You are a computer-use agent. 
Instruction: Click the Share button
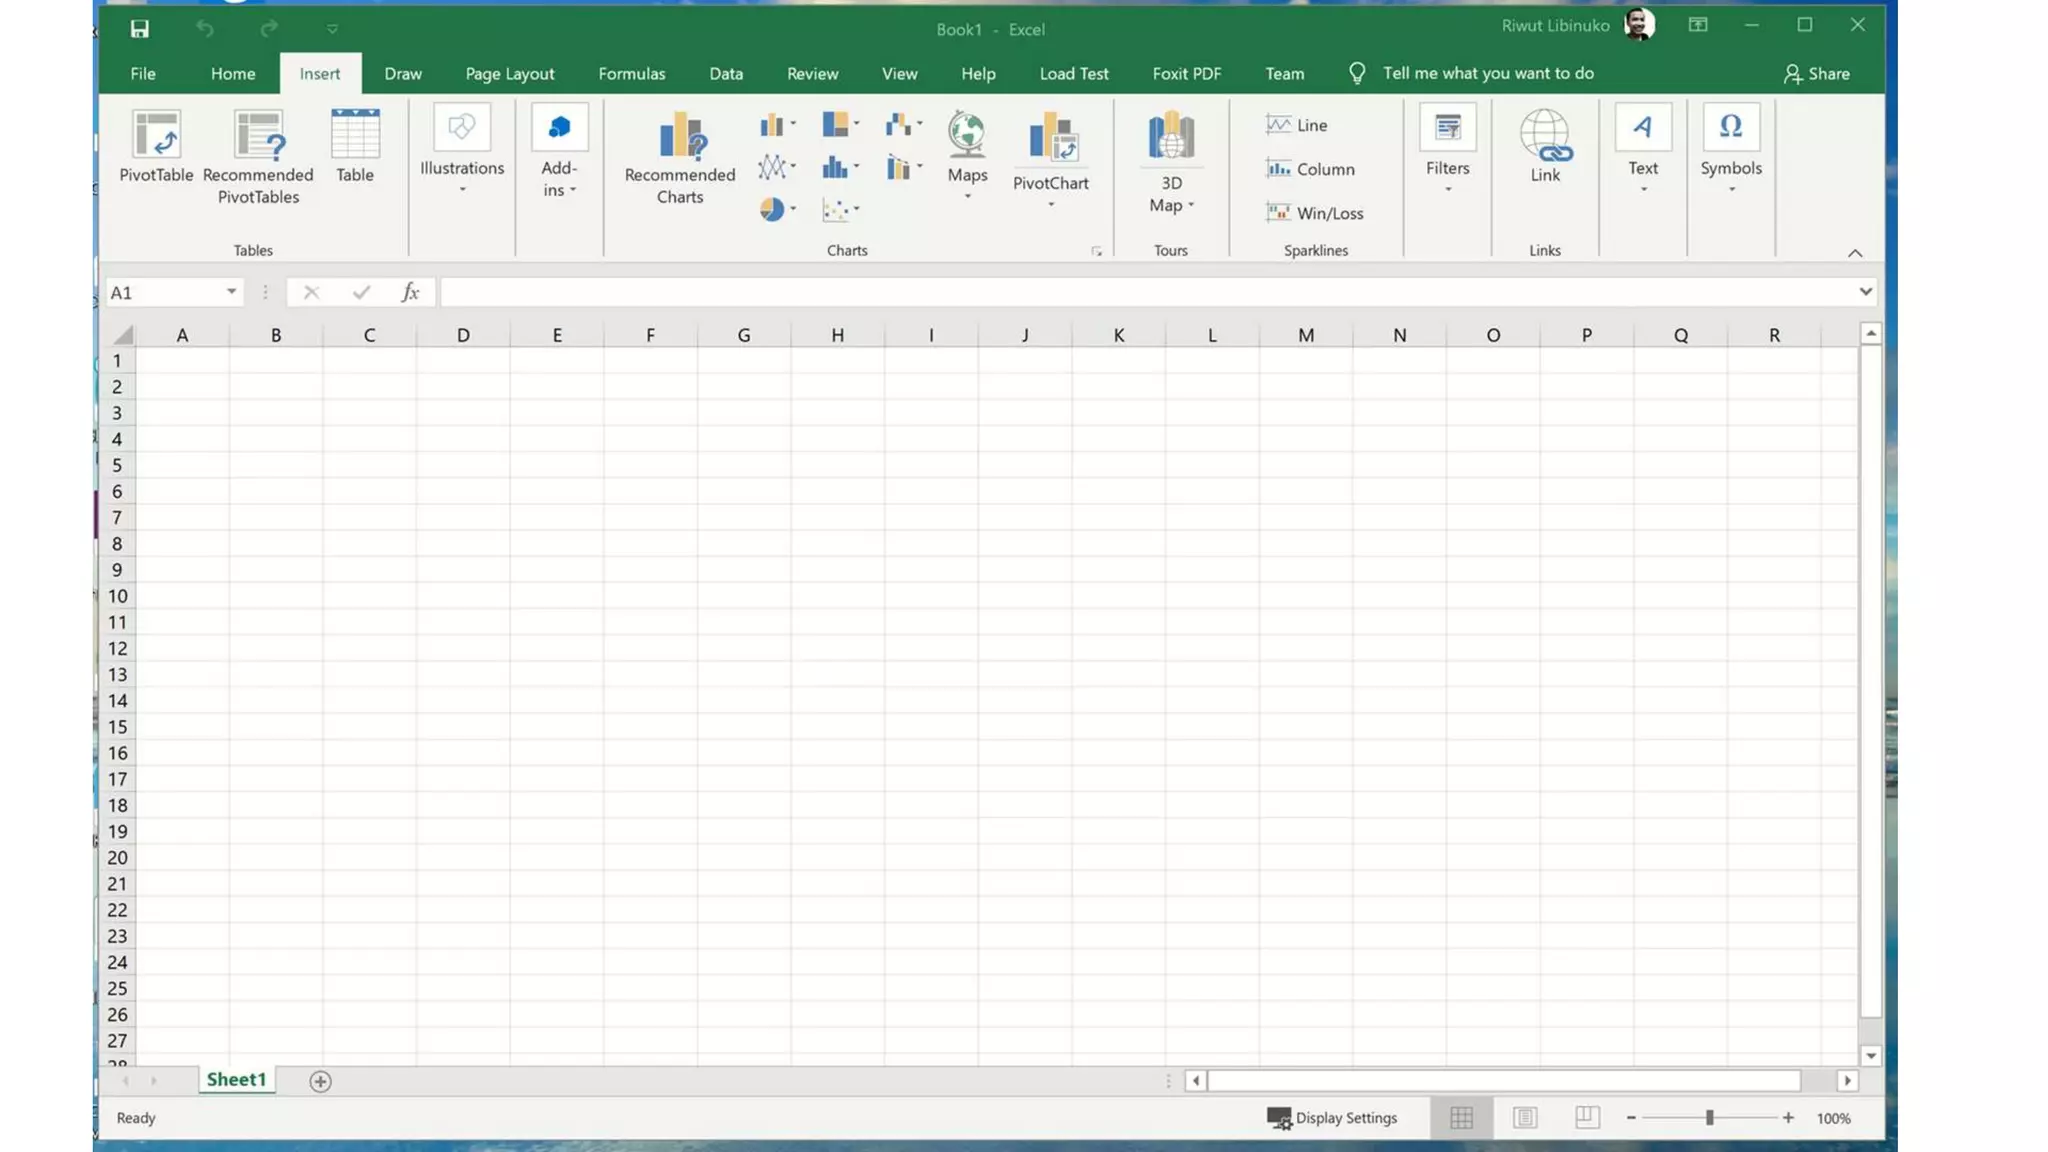tap(1816, 74)
